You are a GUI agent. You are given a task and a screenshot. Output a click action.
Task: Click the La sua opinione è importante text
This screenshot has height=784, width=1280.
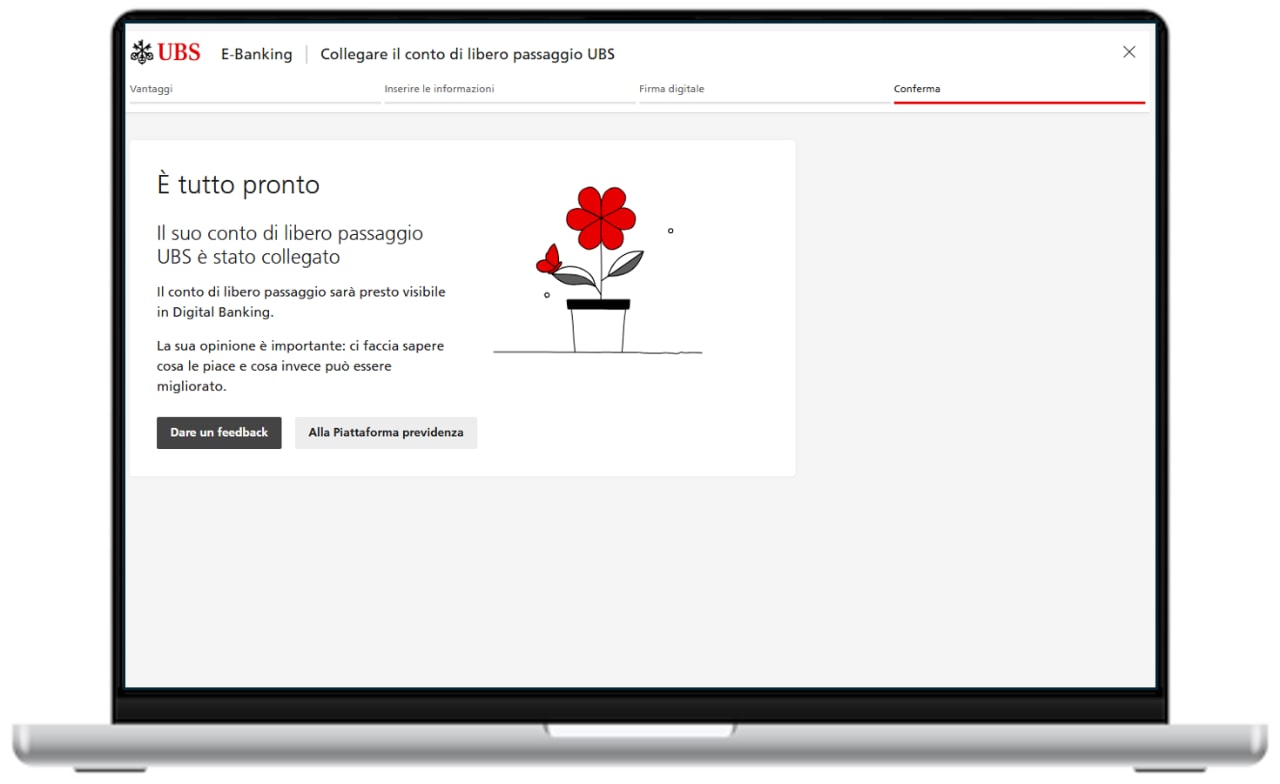click(x=300, y=366)
